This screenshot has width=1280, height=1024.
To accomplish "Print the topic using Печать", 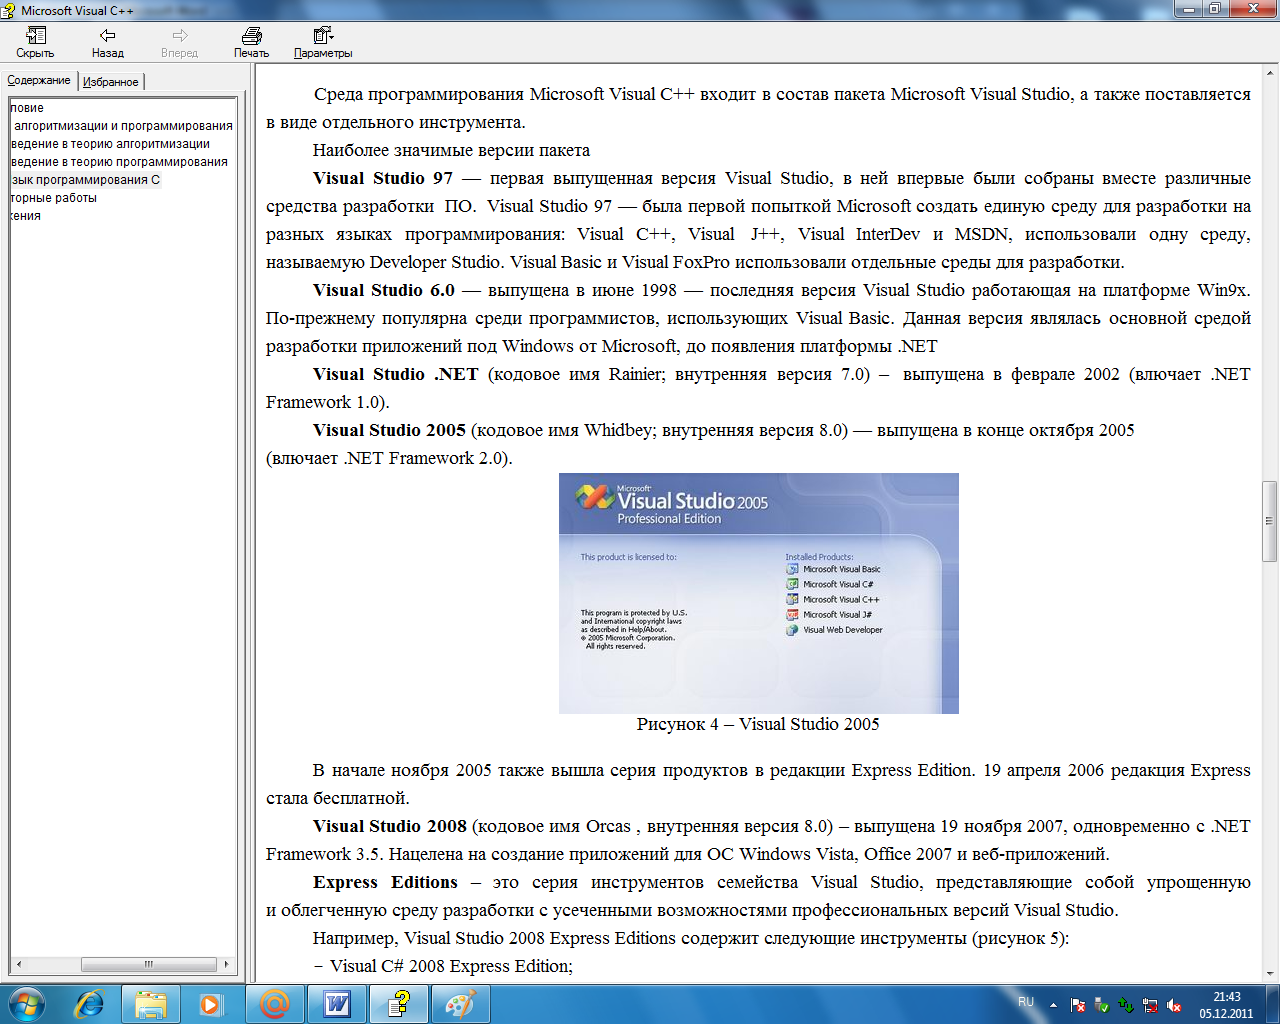I will (252, 43).
